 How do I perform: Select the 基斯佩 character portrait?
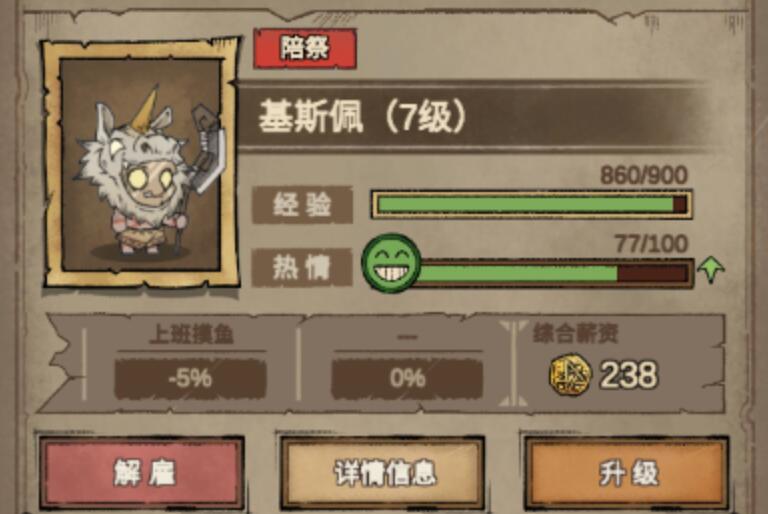[x=142, y=163]
